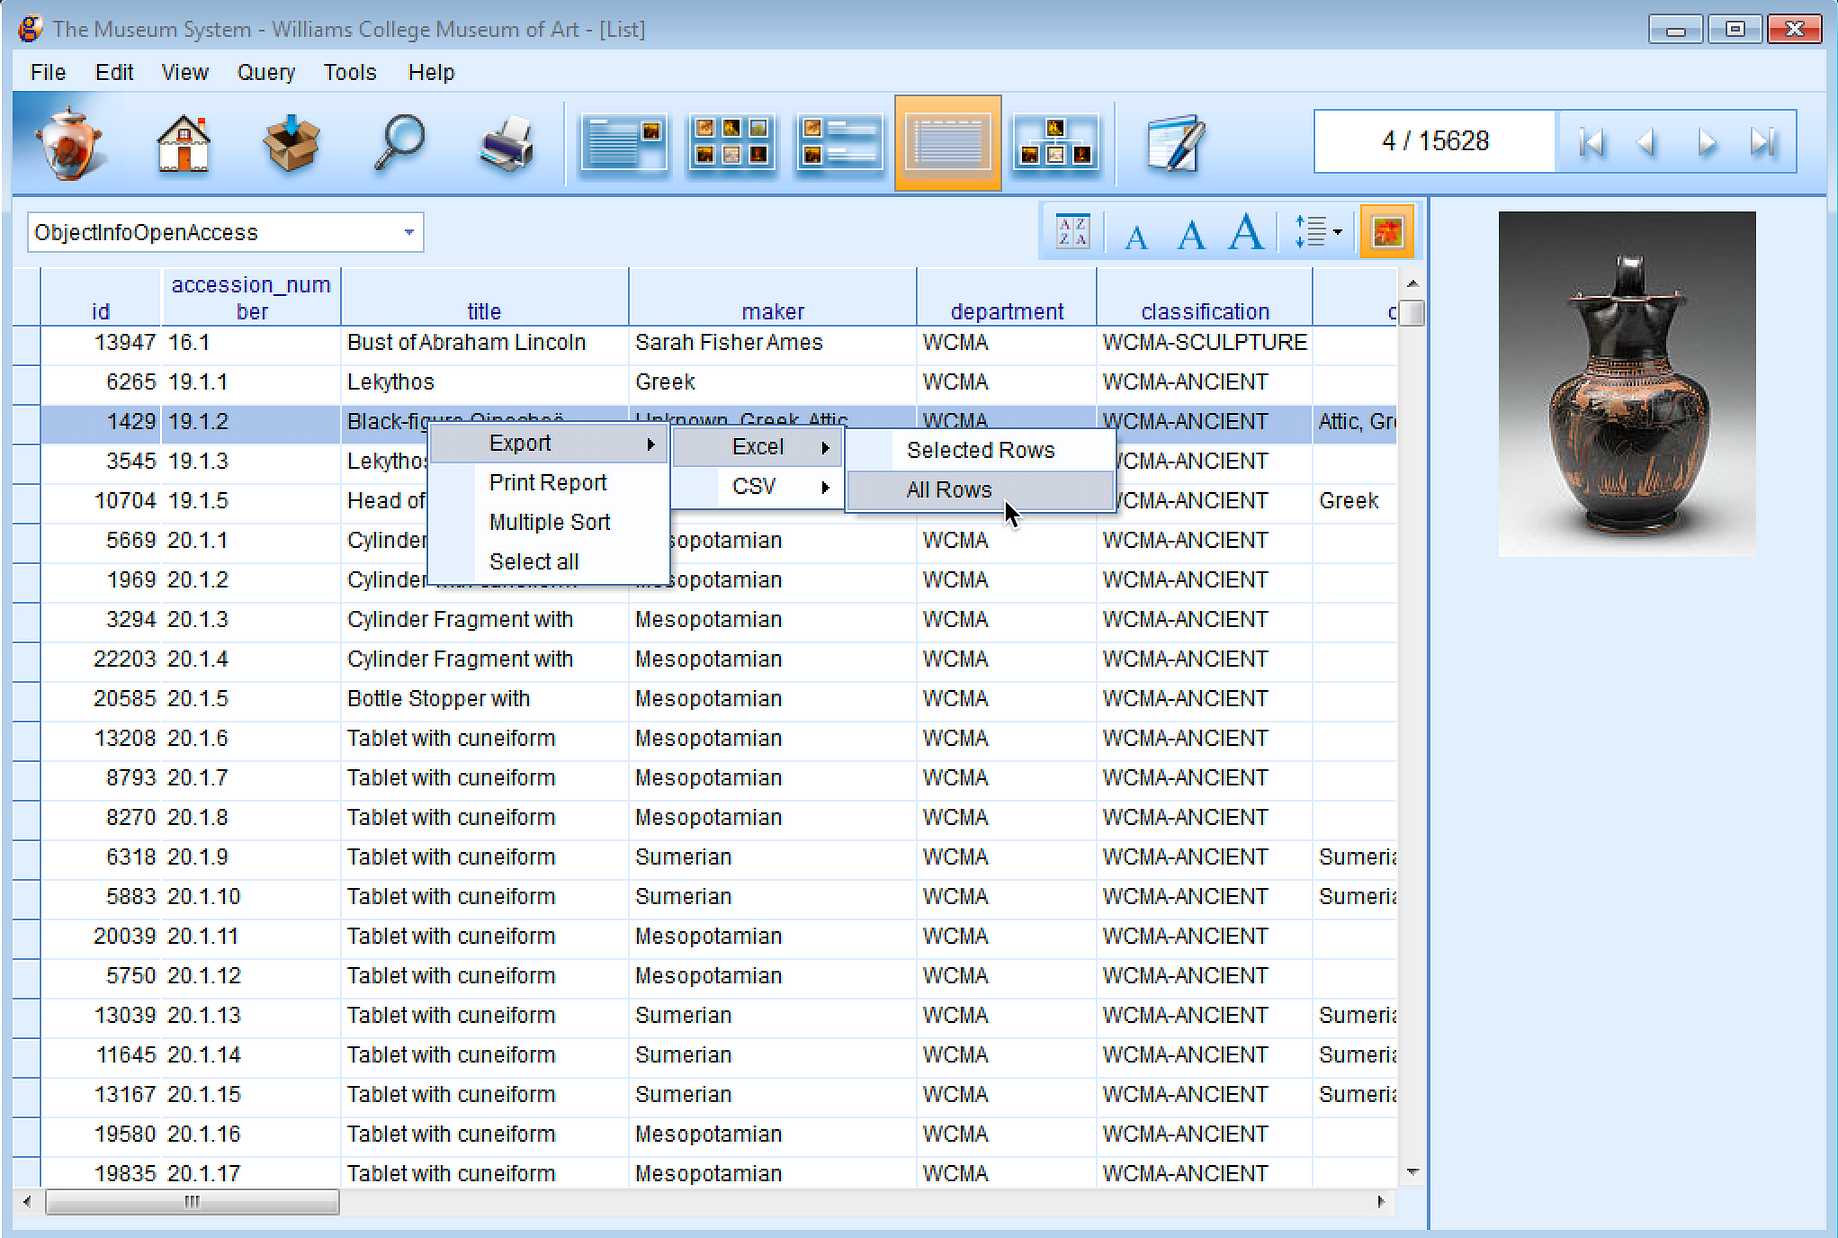This screenshot has height=1238, width=1838.
Task: Click the vase logo icon in toolbar
Action: click(69, 143)
